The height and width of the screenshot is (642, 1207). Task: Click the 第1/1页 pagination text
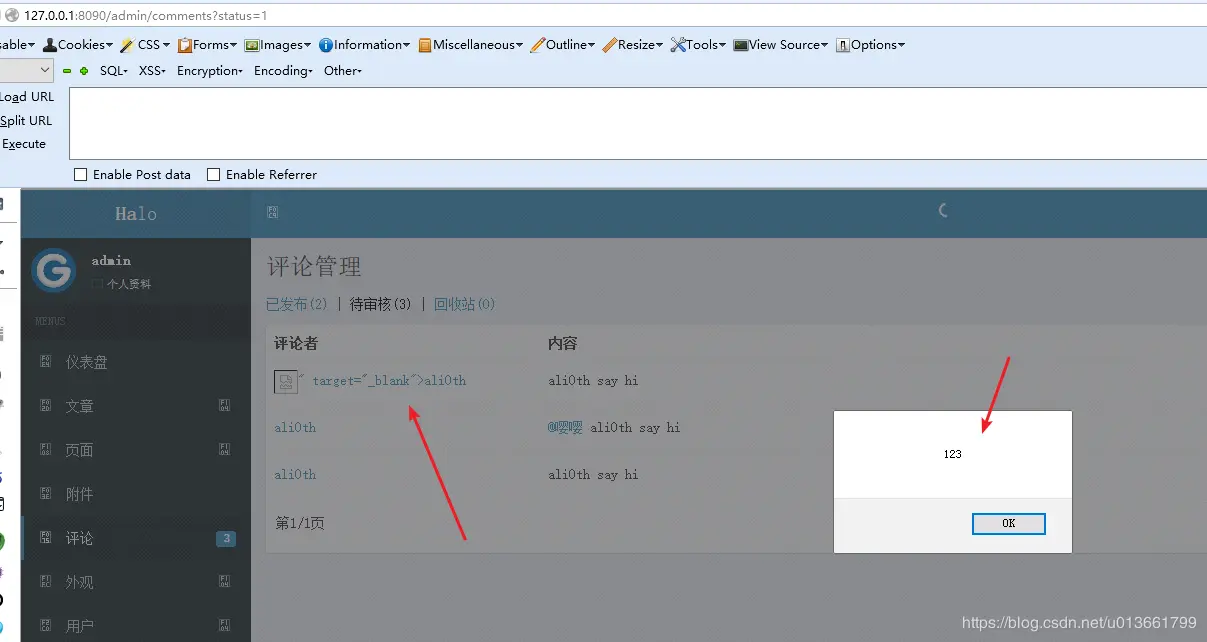point(300,522)
